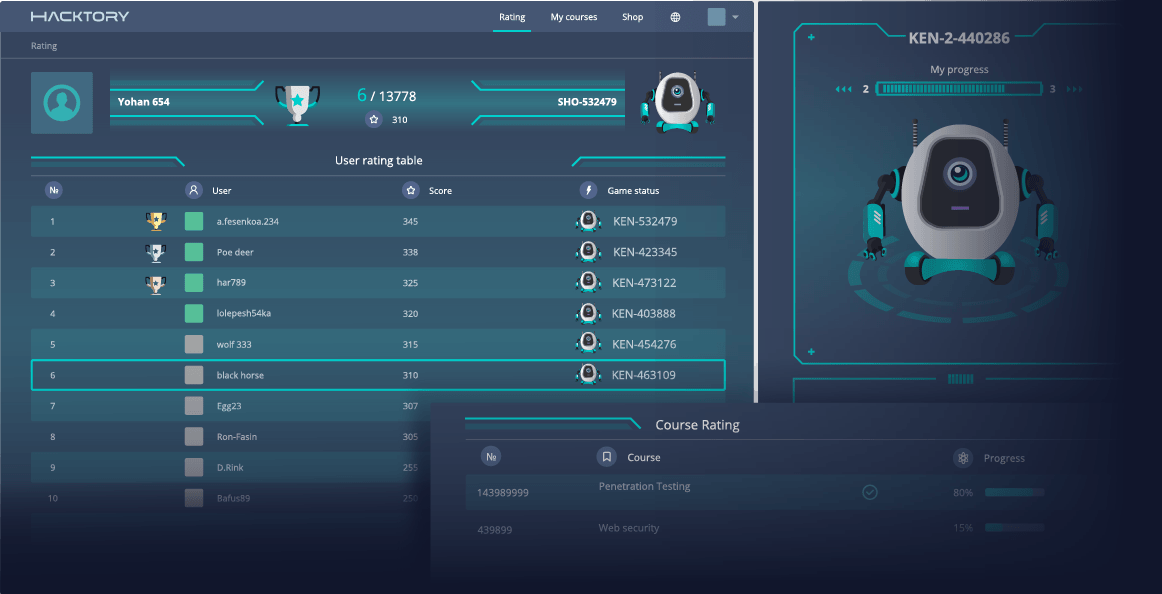Click the user avatar in top bar
Image resolution: width=1162 pixels, height=594 pixels.
(717, 17)
